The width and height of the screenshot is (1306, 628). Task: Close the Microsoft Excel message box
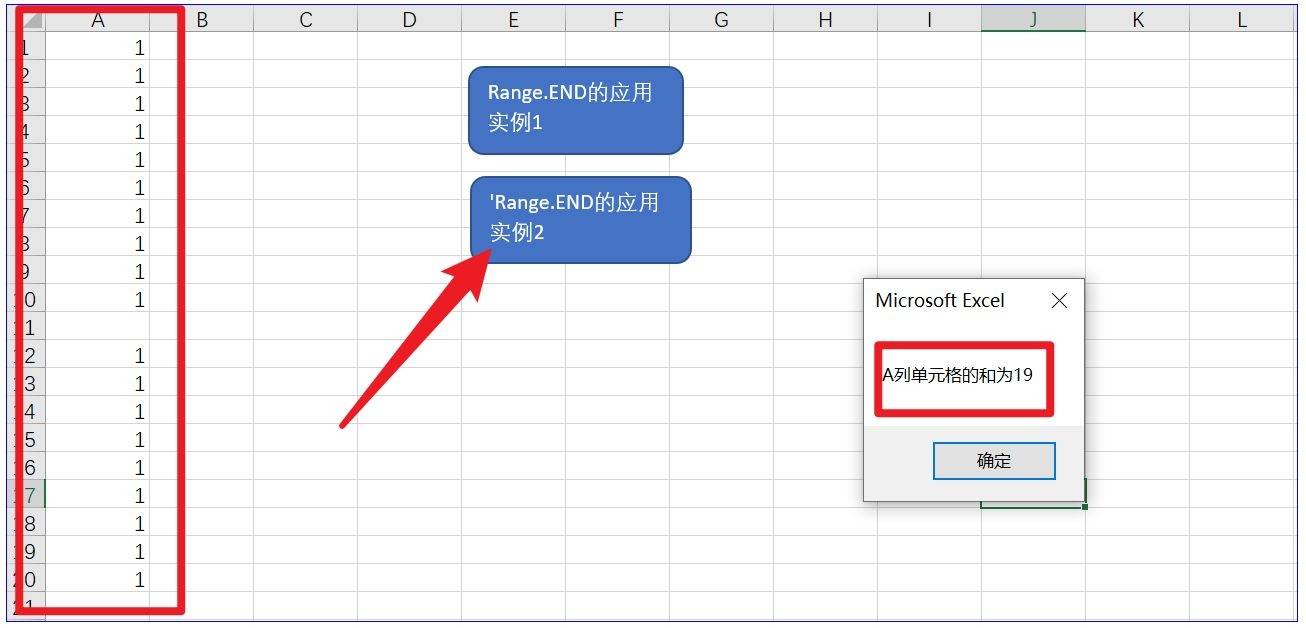point(1059,301)
